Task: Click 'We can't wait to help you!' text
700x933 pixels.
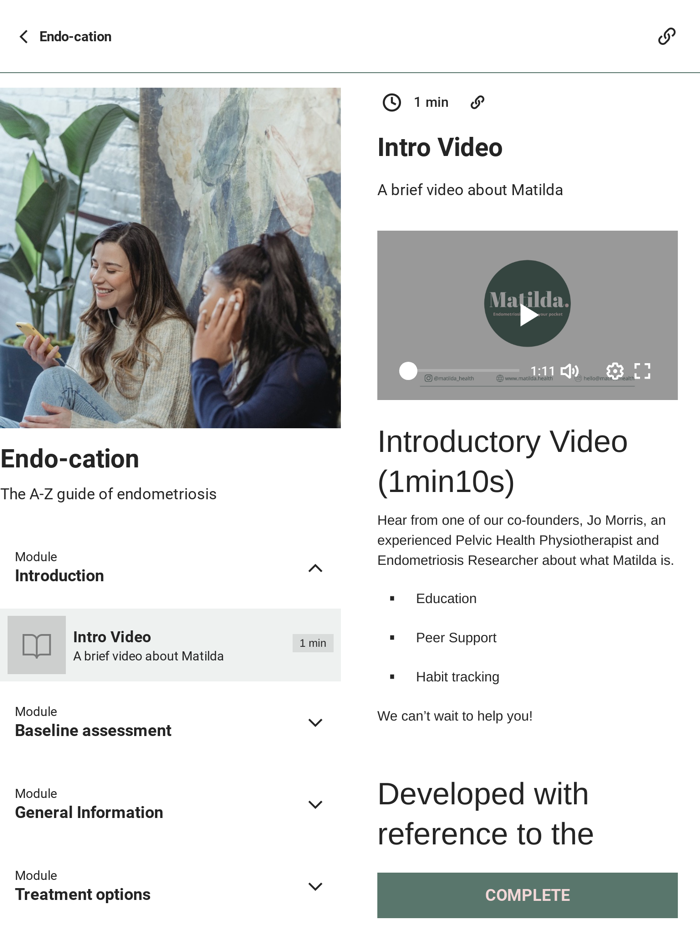Action: (455, 716)
